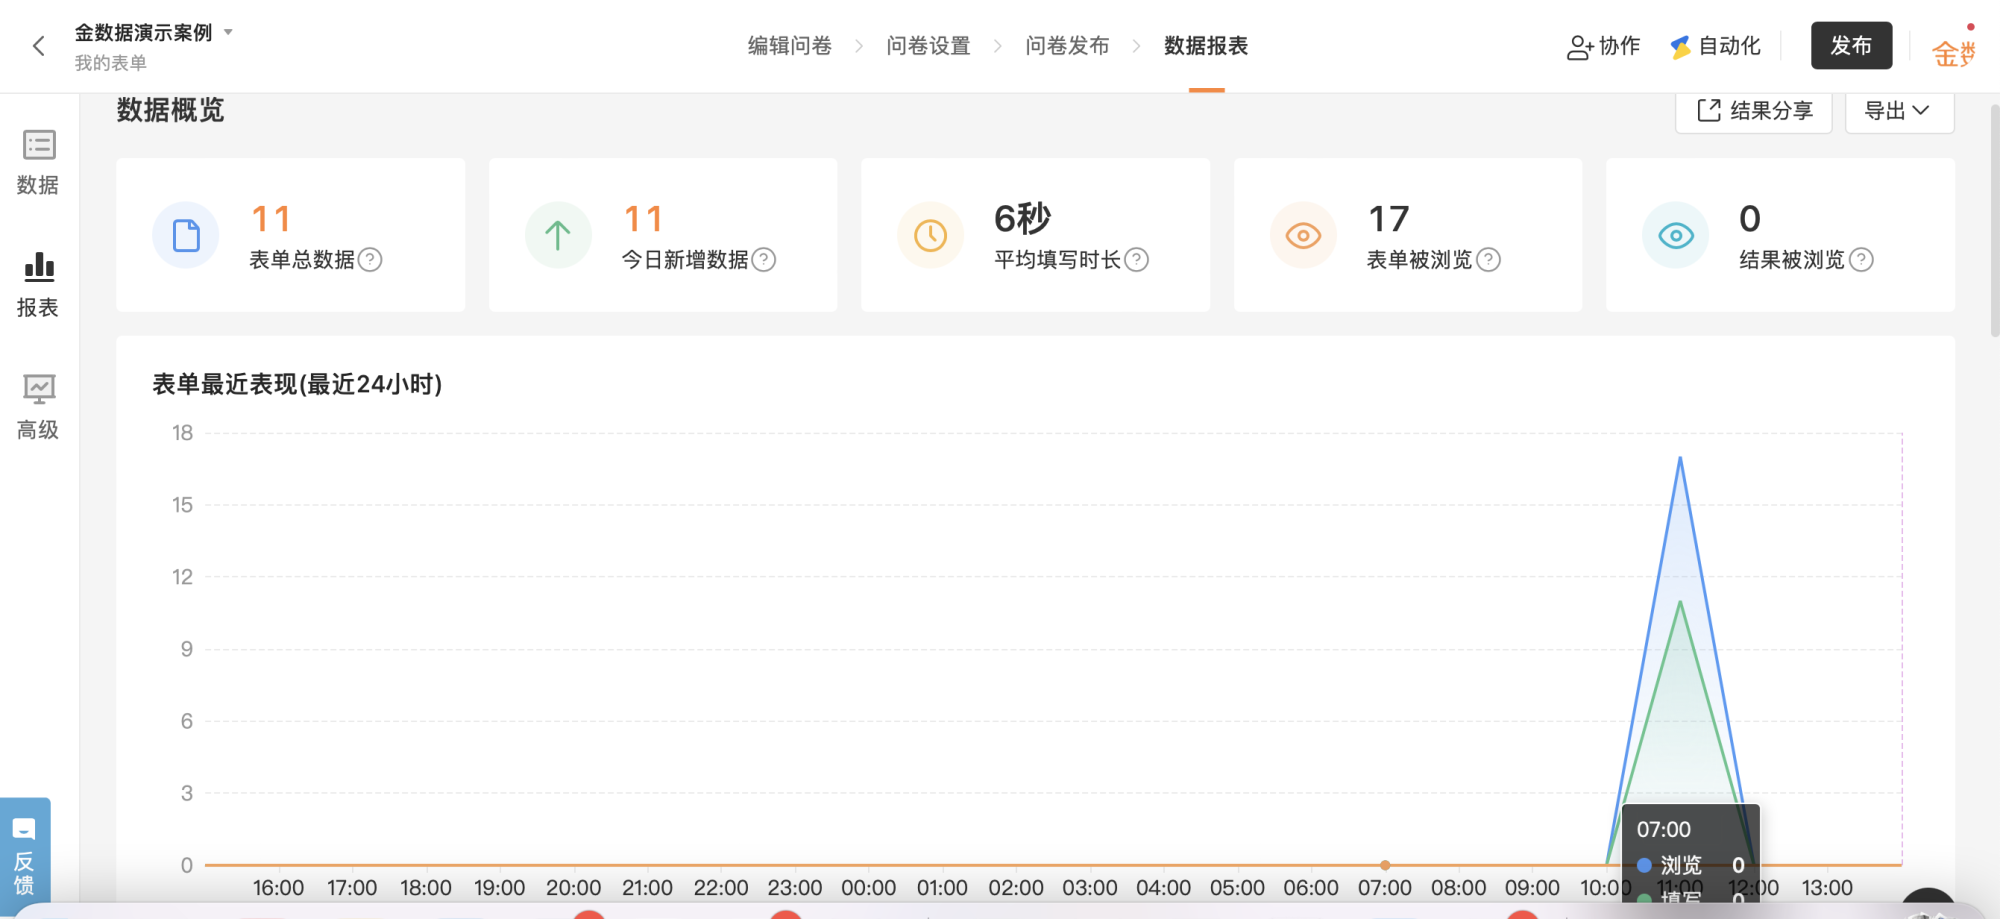Click the chevron after 问卷设置
The width and height of the screenshot is (2000, 919).
pos(998,46)
